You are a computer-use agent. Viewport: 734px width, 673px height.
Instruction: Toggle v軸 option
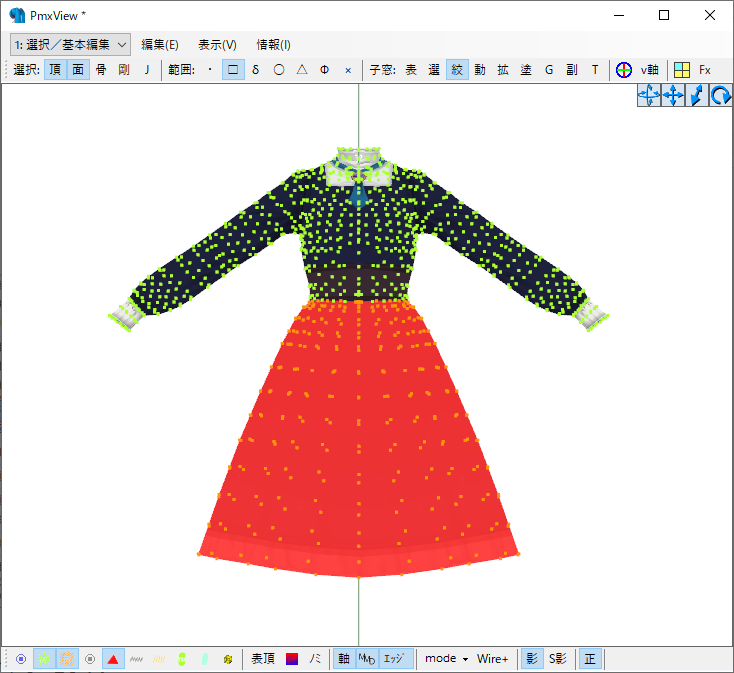650,70
